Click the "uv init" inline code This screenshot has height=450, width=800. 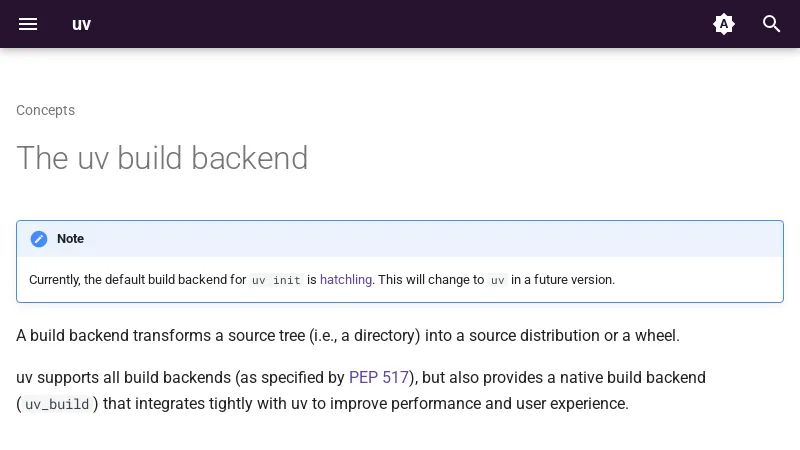pyautogui.click(x=276, y=280)
